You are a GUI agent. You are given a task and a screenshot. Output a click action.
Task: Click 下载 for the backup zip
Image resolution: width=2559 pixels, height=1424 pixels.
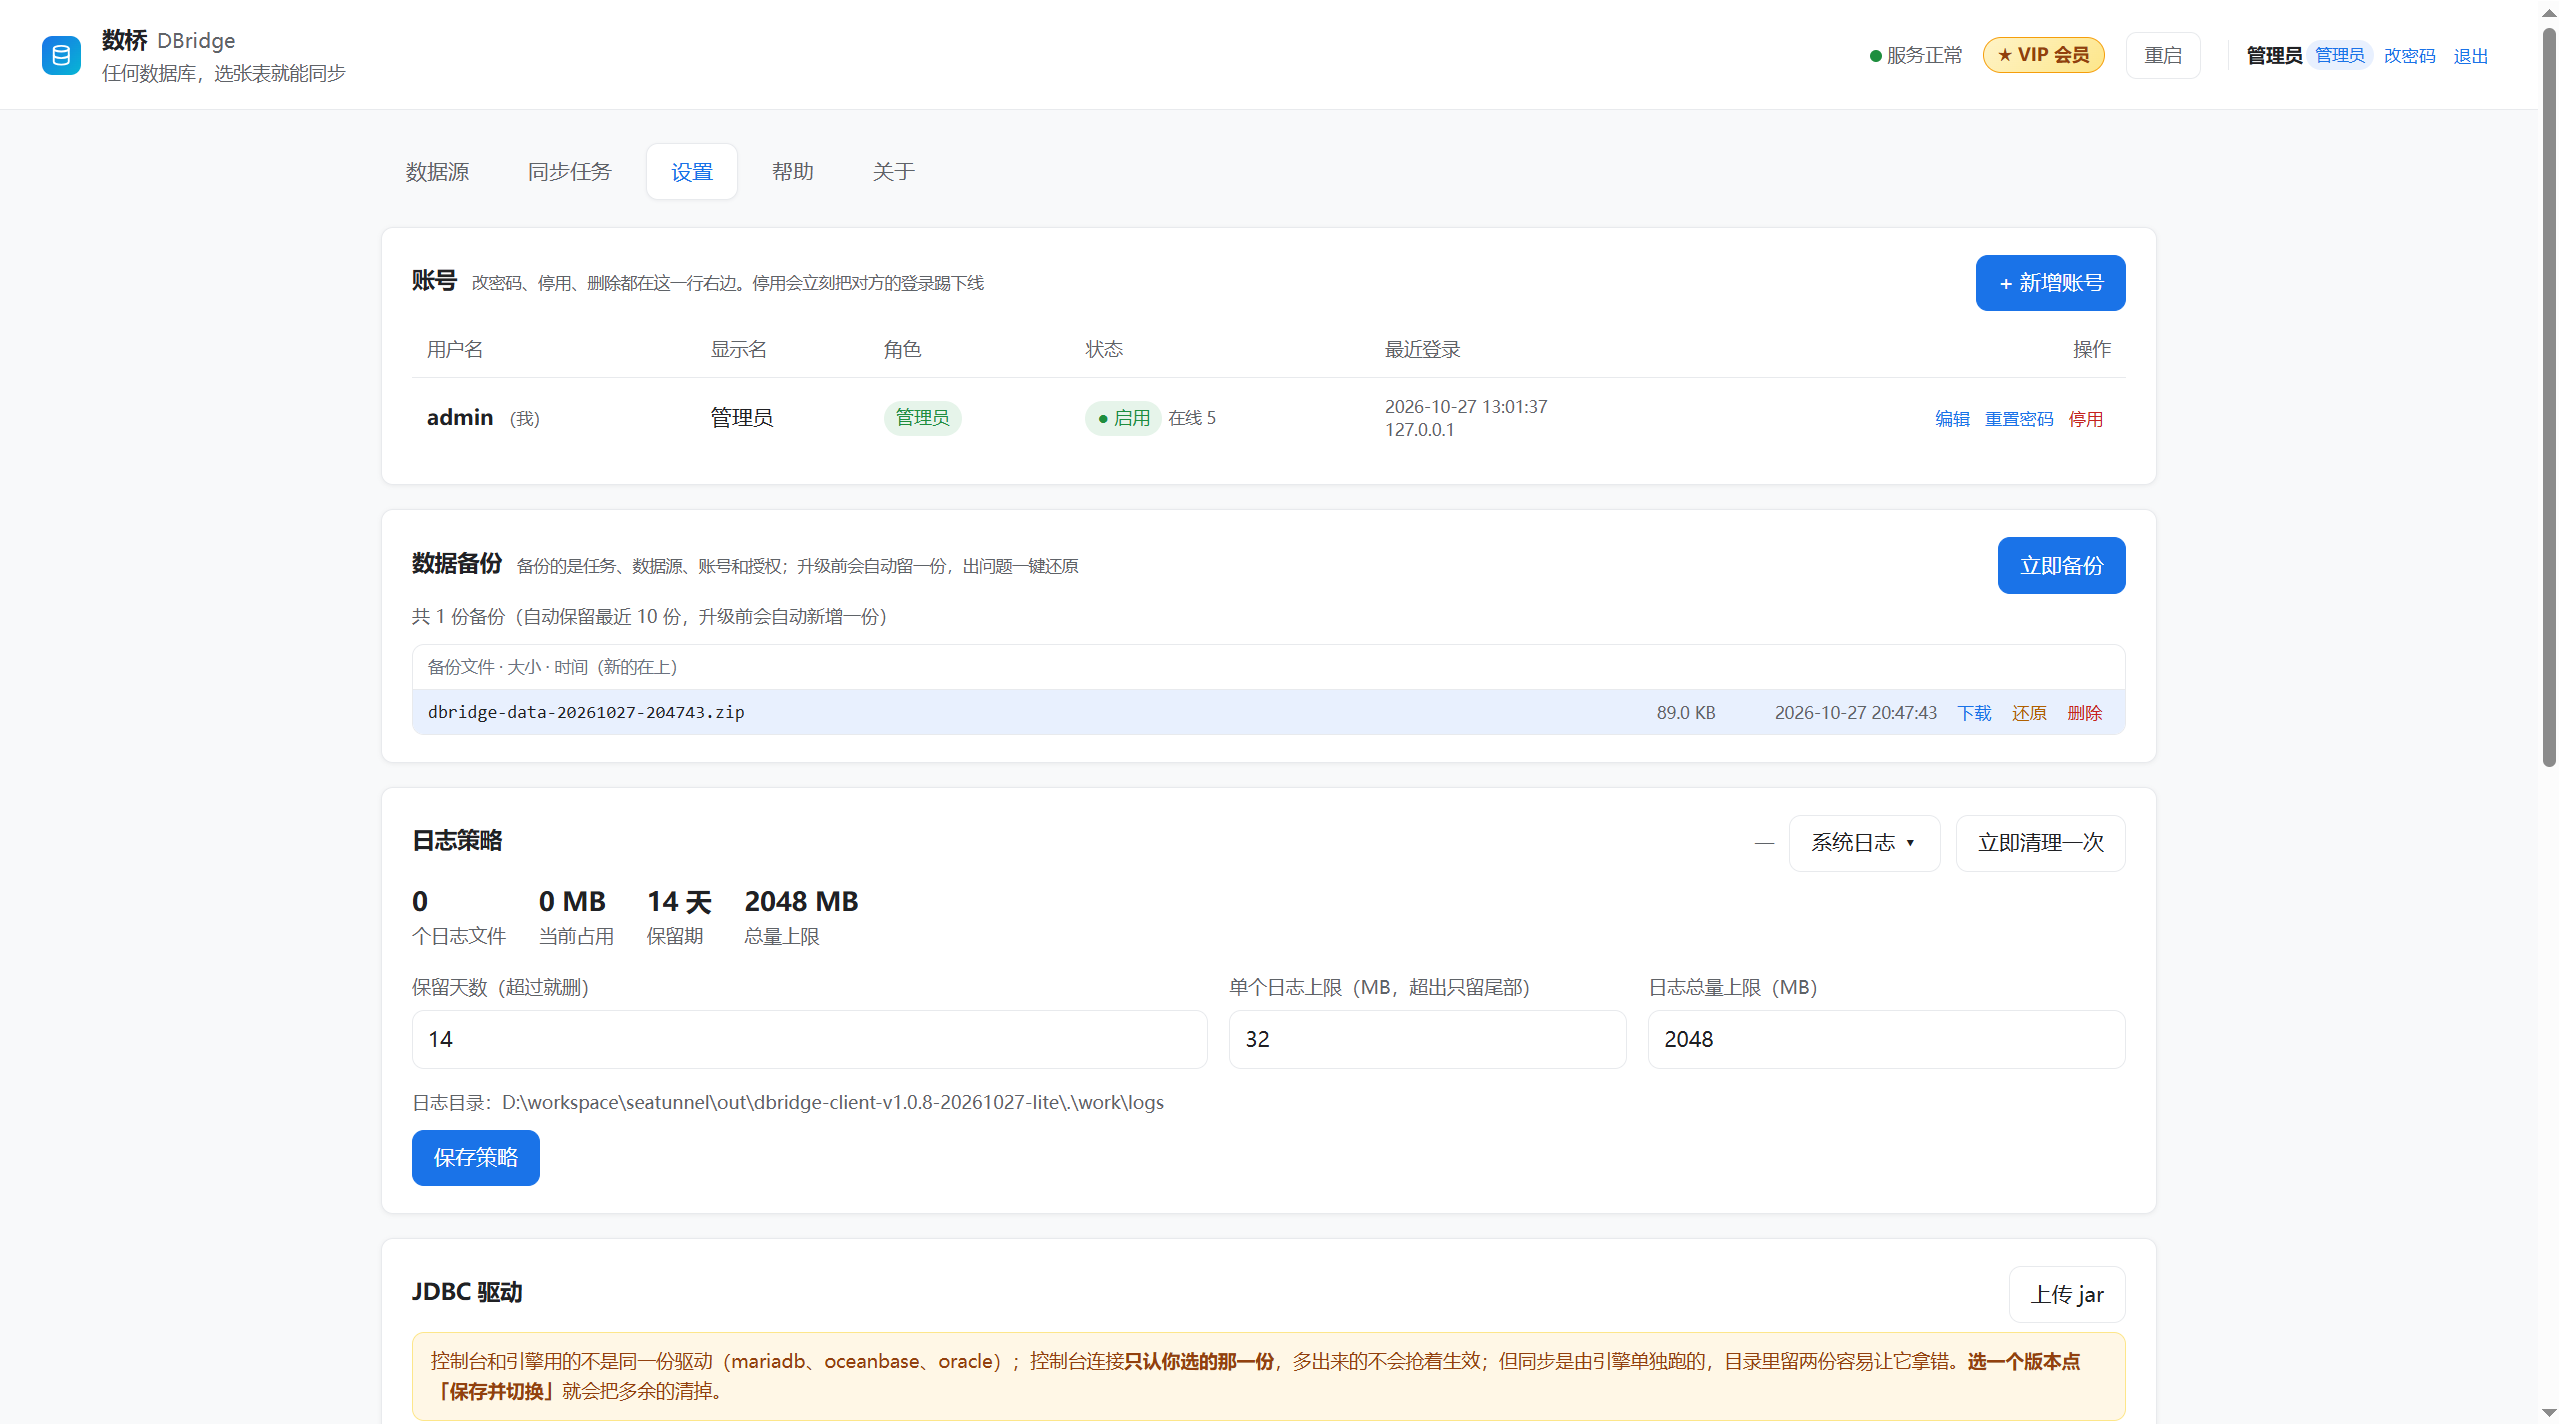click(1973, 713)
